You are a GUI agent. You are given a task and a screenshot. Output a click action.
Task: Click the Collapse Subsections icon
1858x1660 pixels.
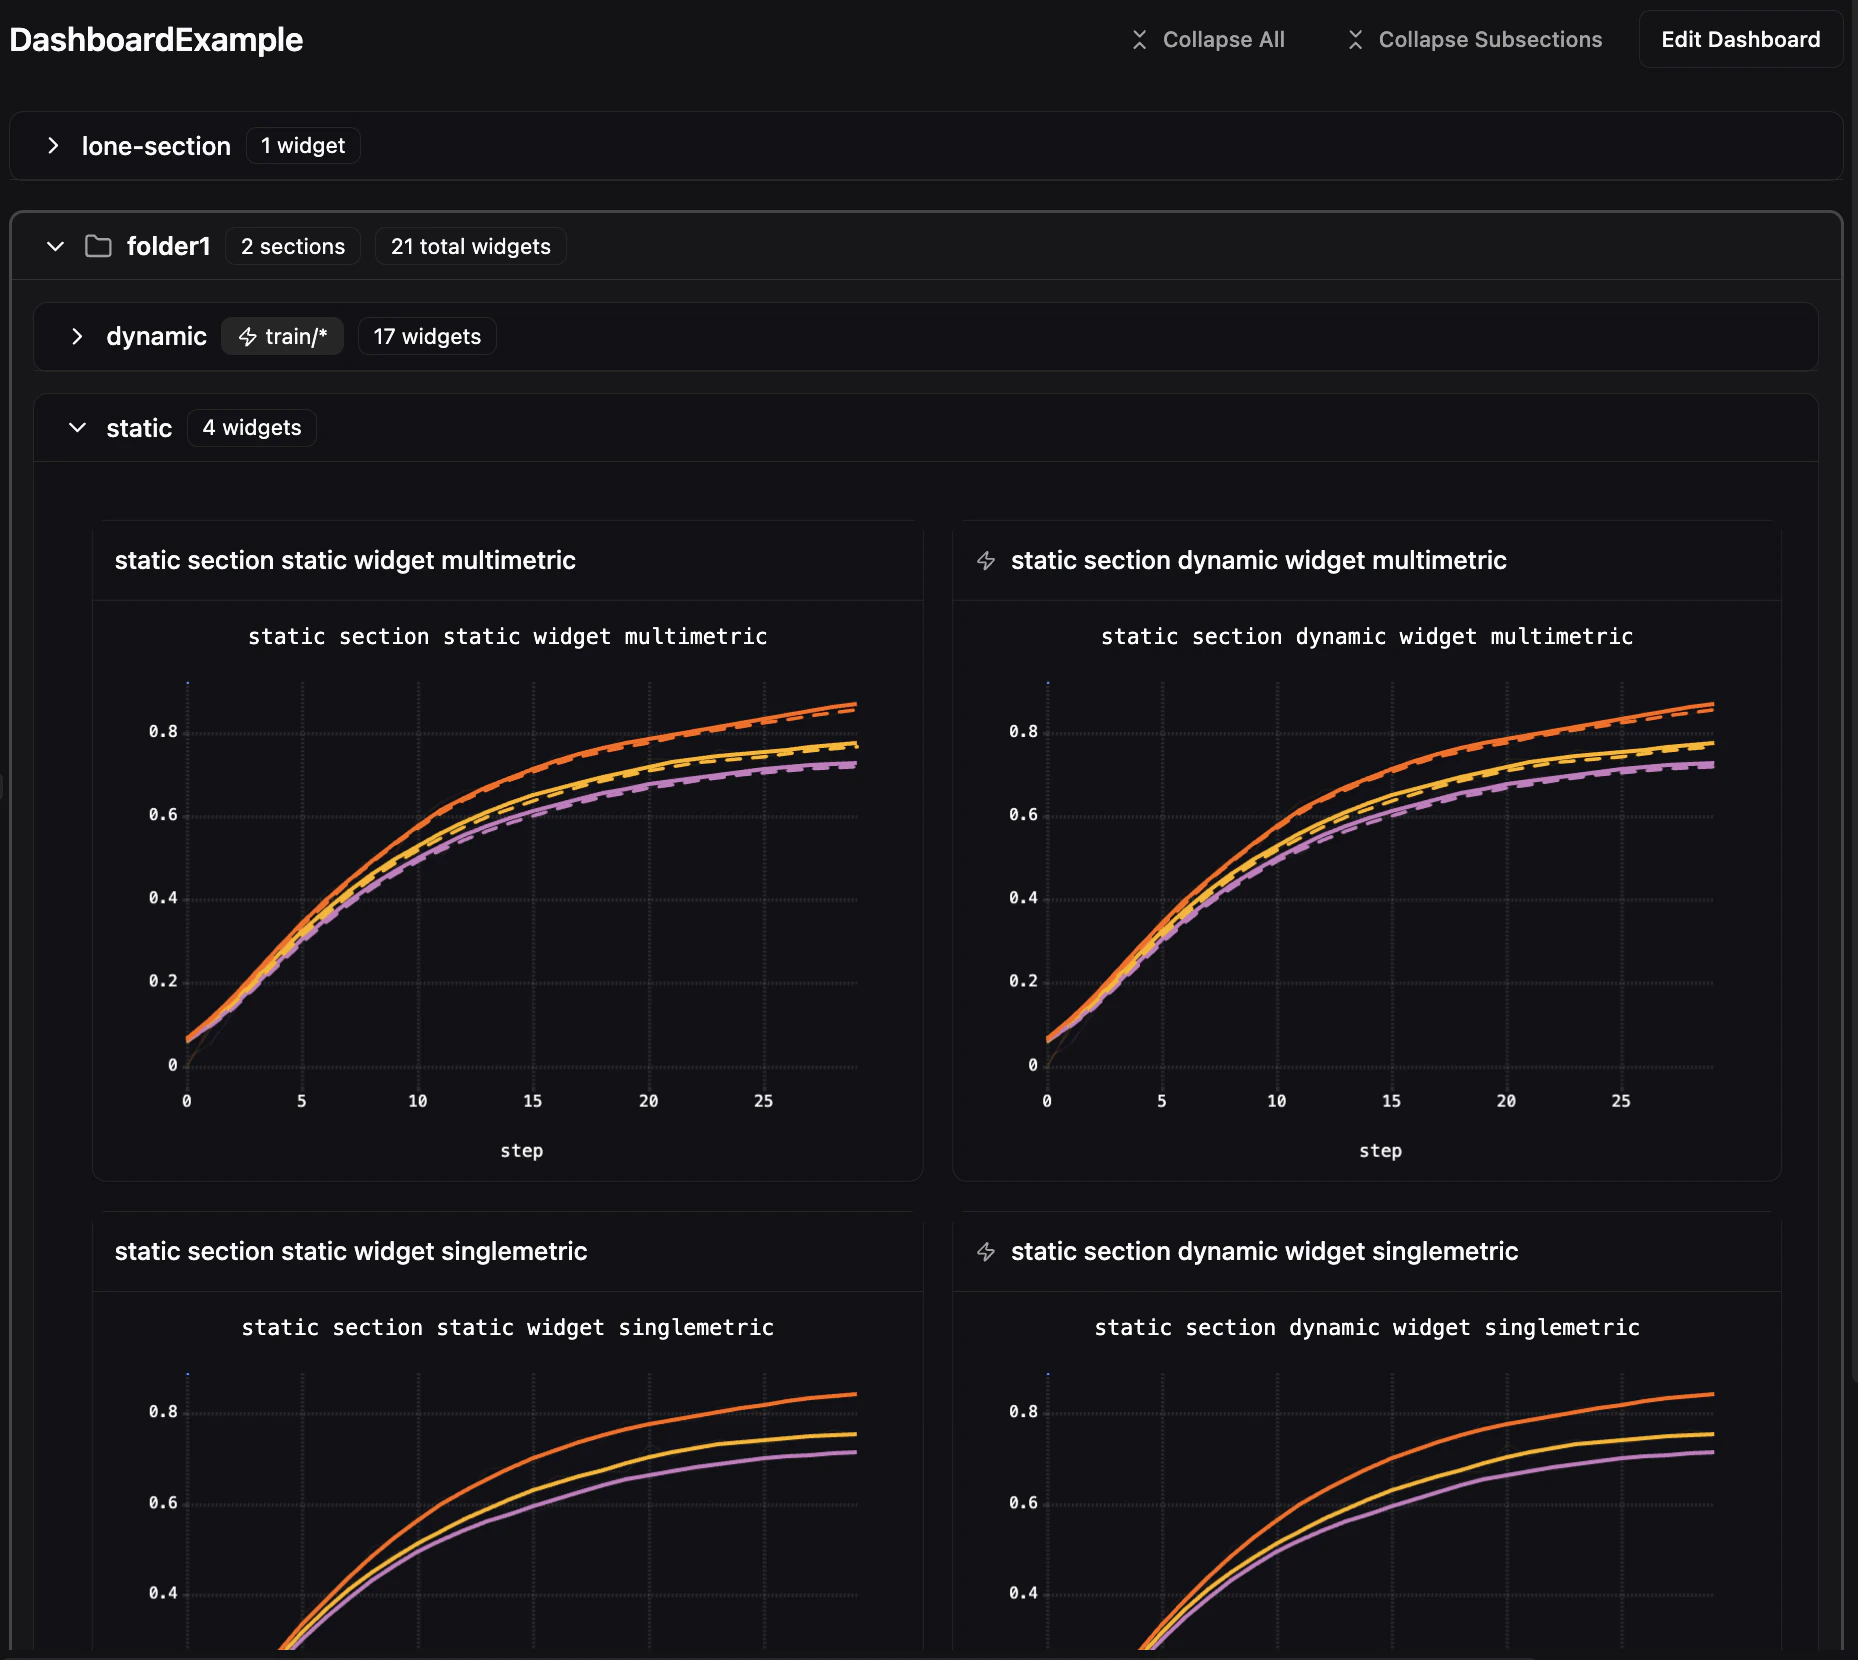pyautogui.click(x=1356, y=40)
